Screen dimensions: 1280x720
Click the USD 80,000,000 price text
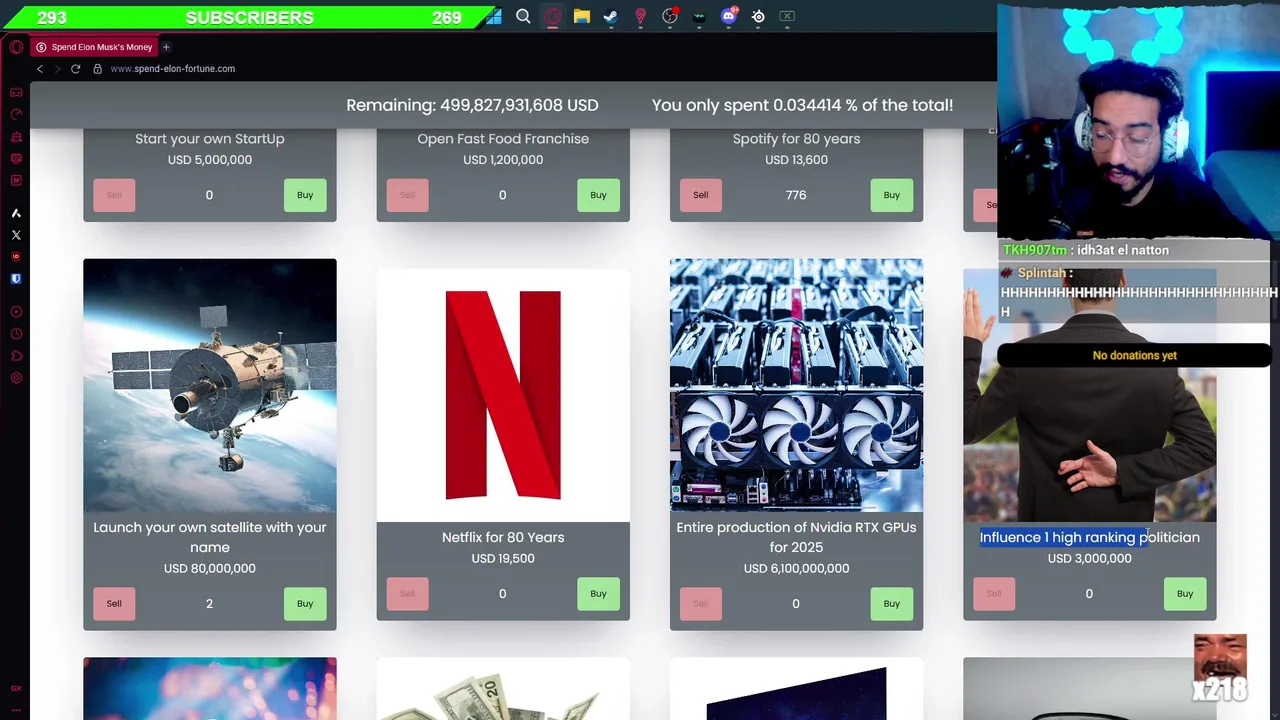click(210, 568)
